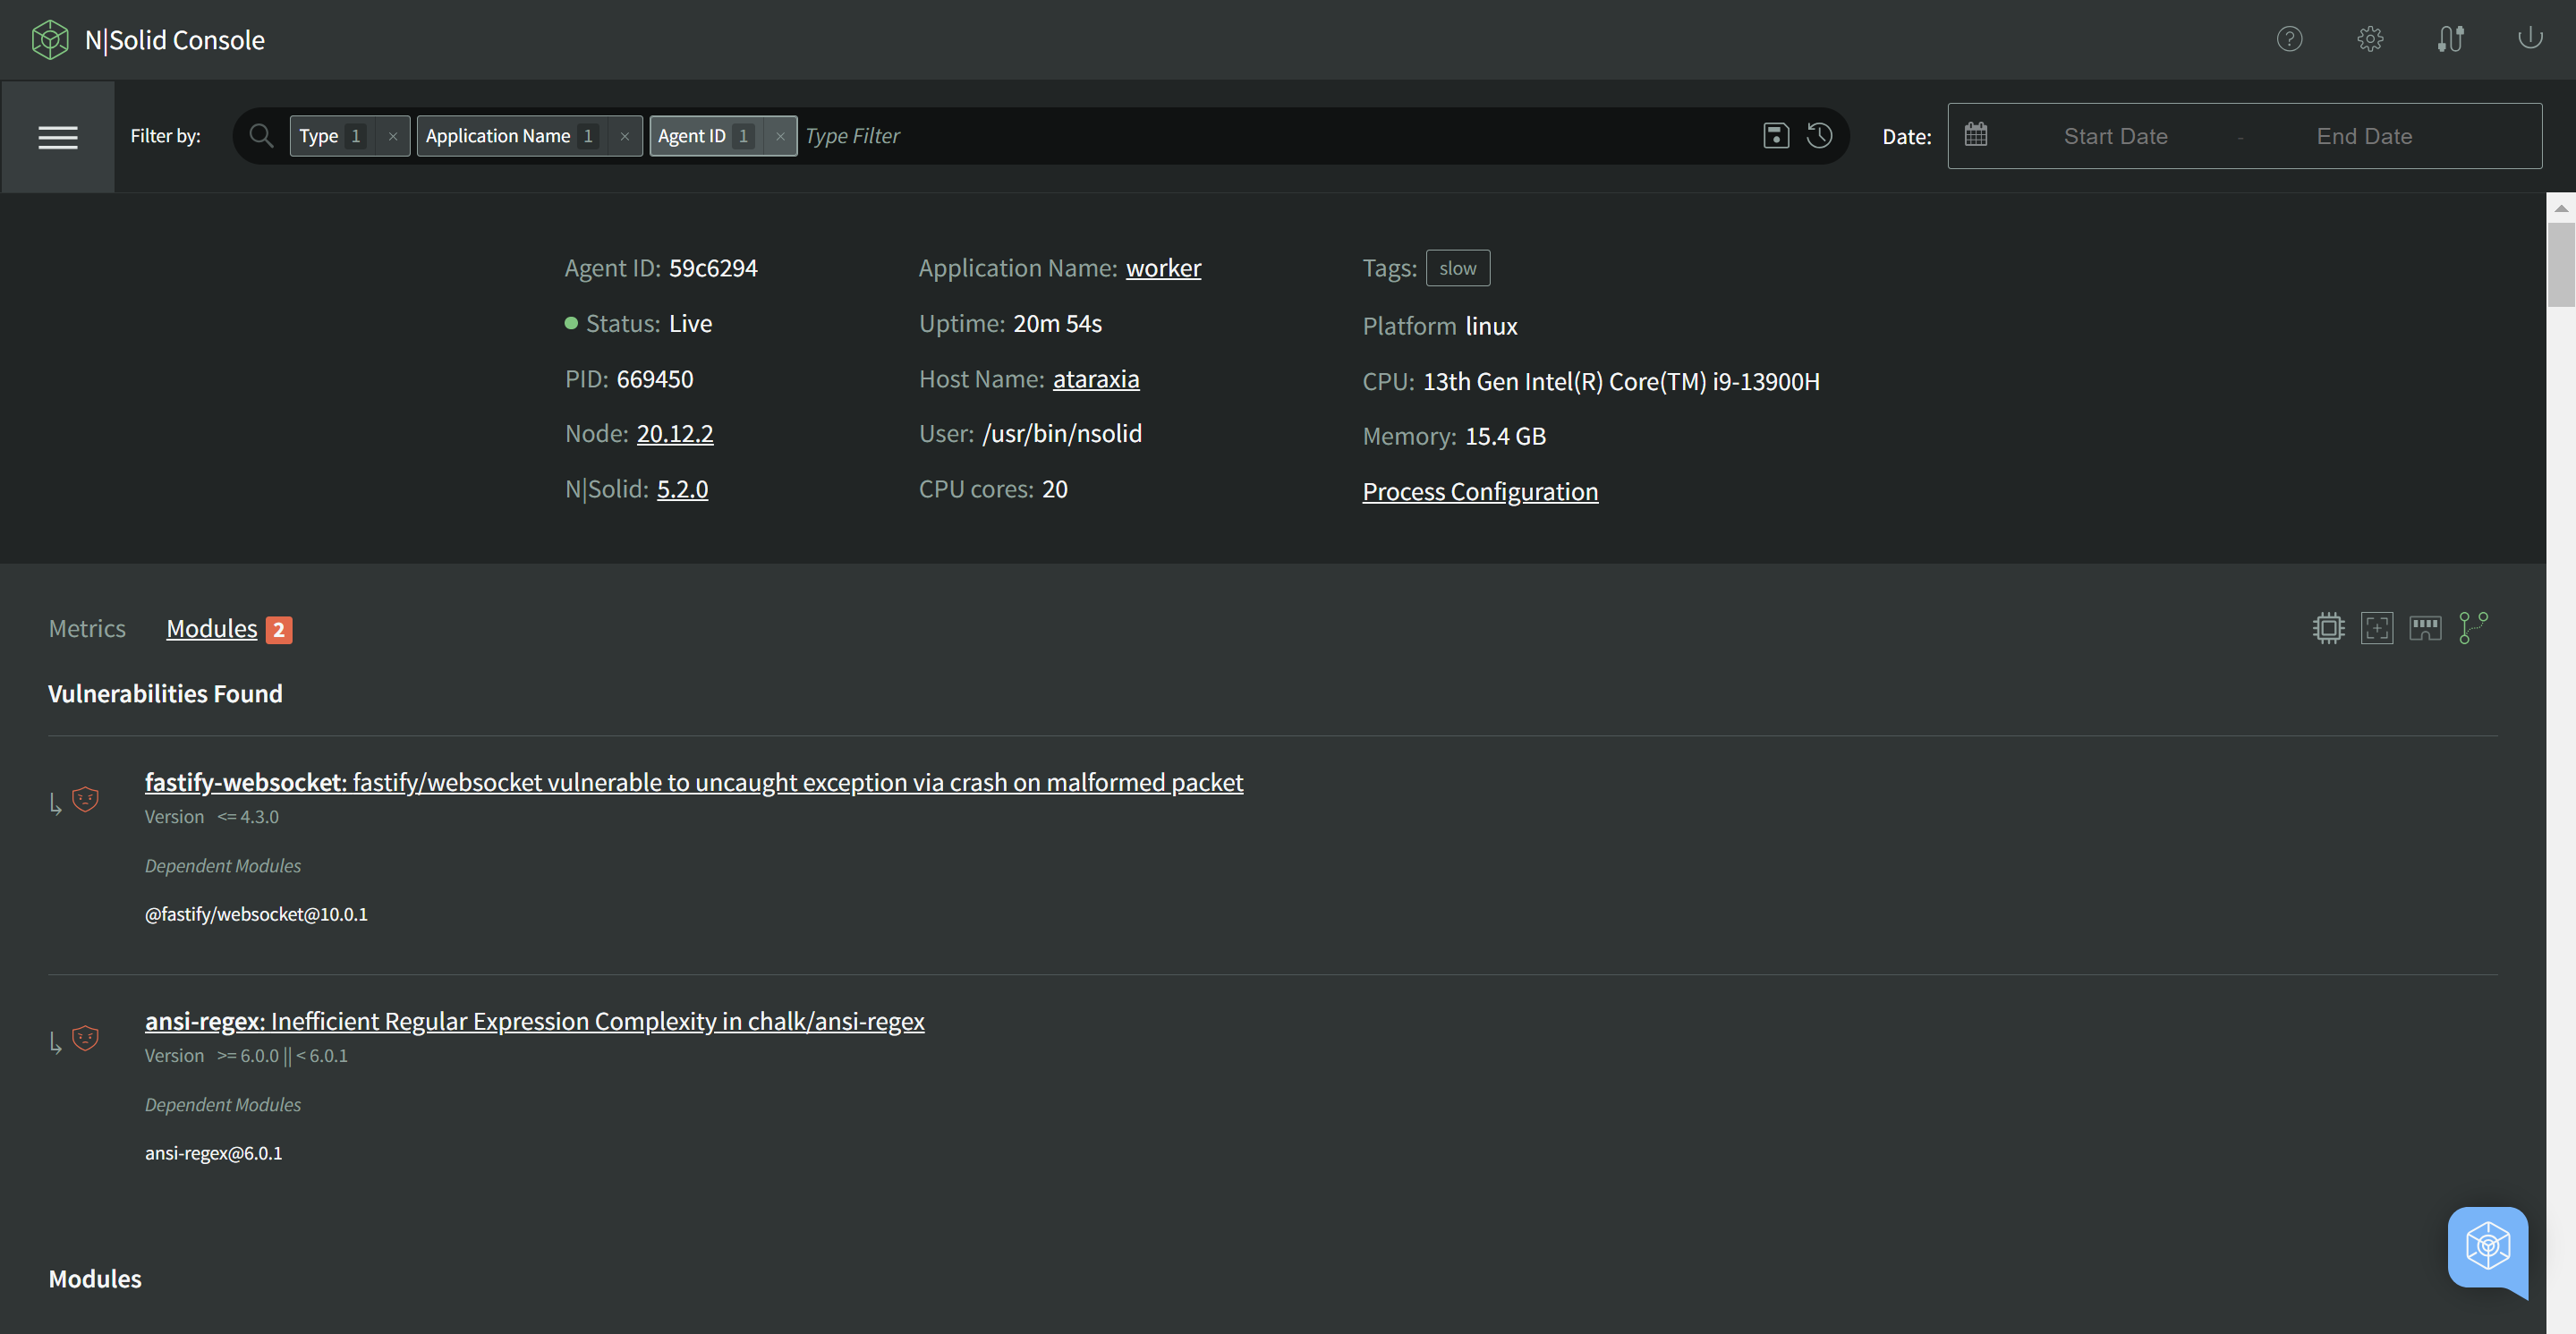
Task: Remove the Application Name filter chip
Action: [625, 136]
